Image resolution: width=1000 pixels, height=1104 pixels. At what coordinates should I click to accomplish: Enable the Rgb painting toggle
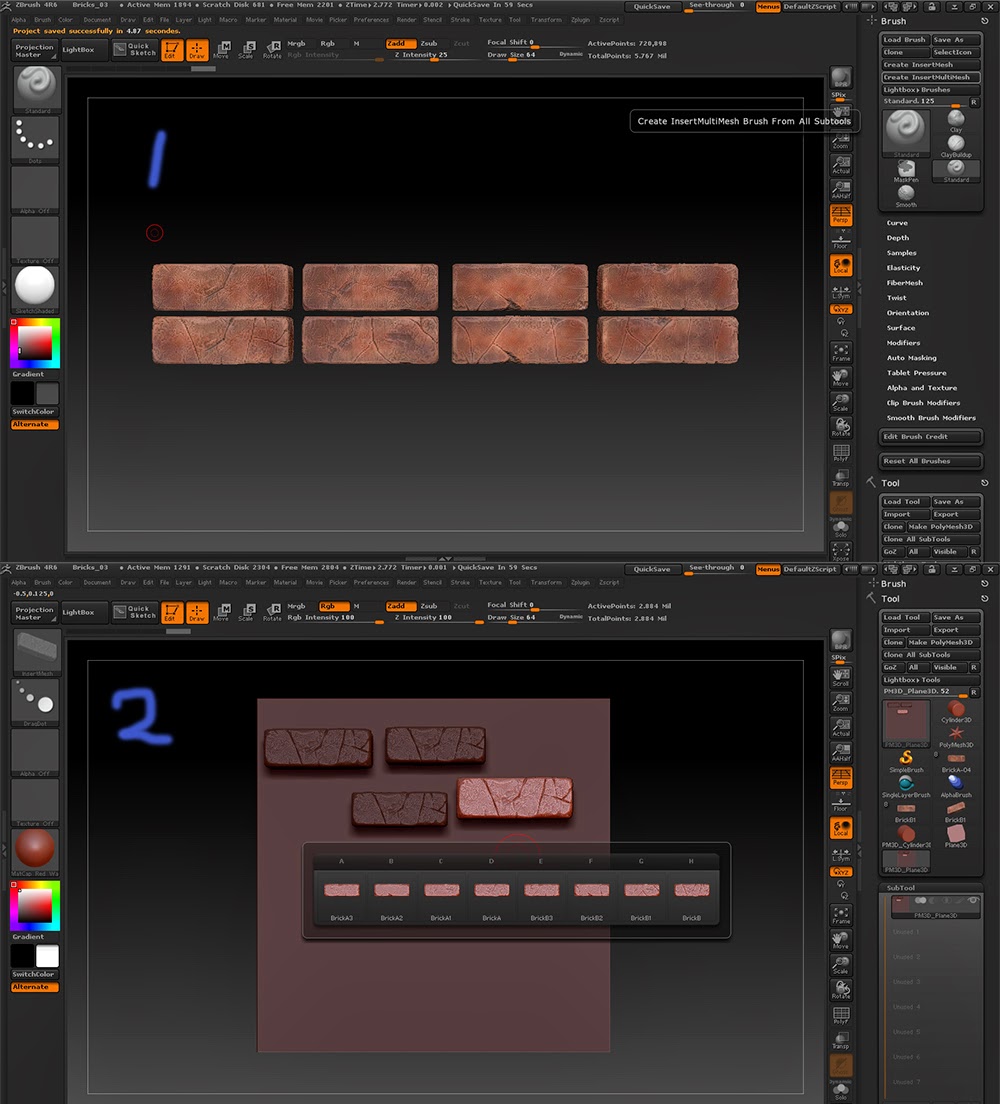pos(326,44)
